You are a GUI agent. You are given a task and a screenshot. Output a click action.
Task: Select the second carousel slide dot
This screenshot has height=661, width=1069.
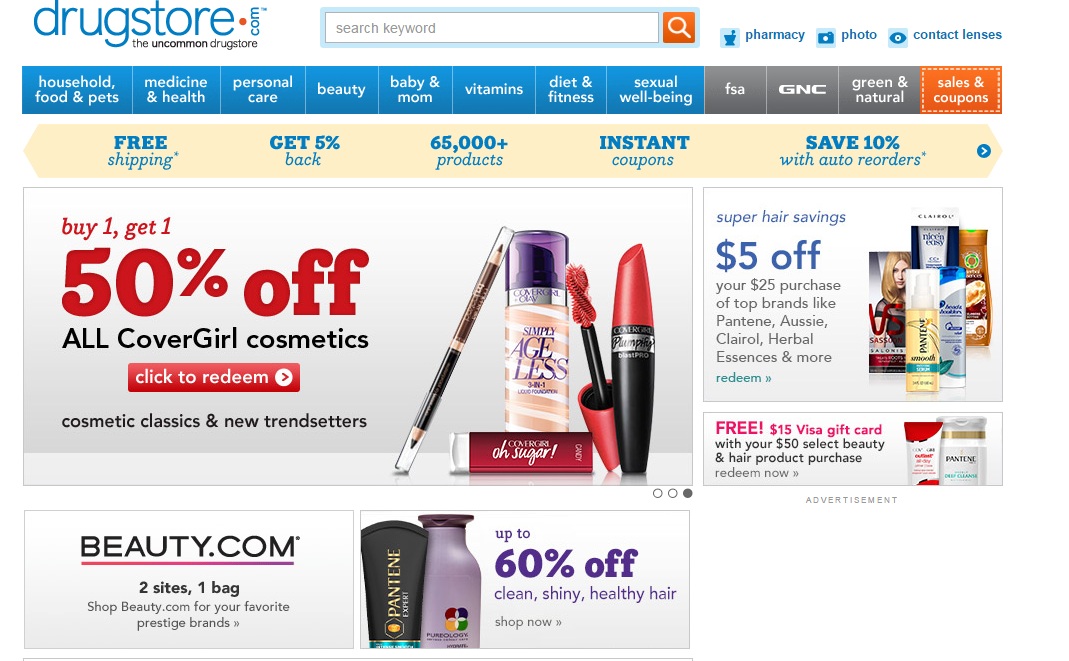[672, 493]
